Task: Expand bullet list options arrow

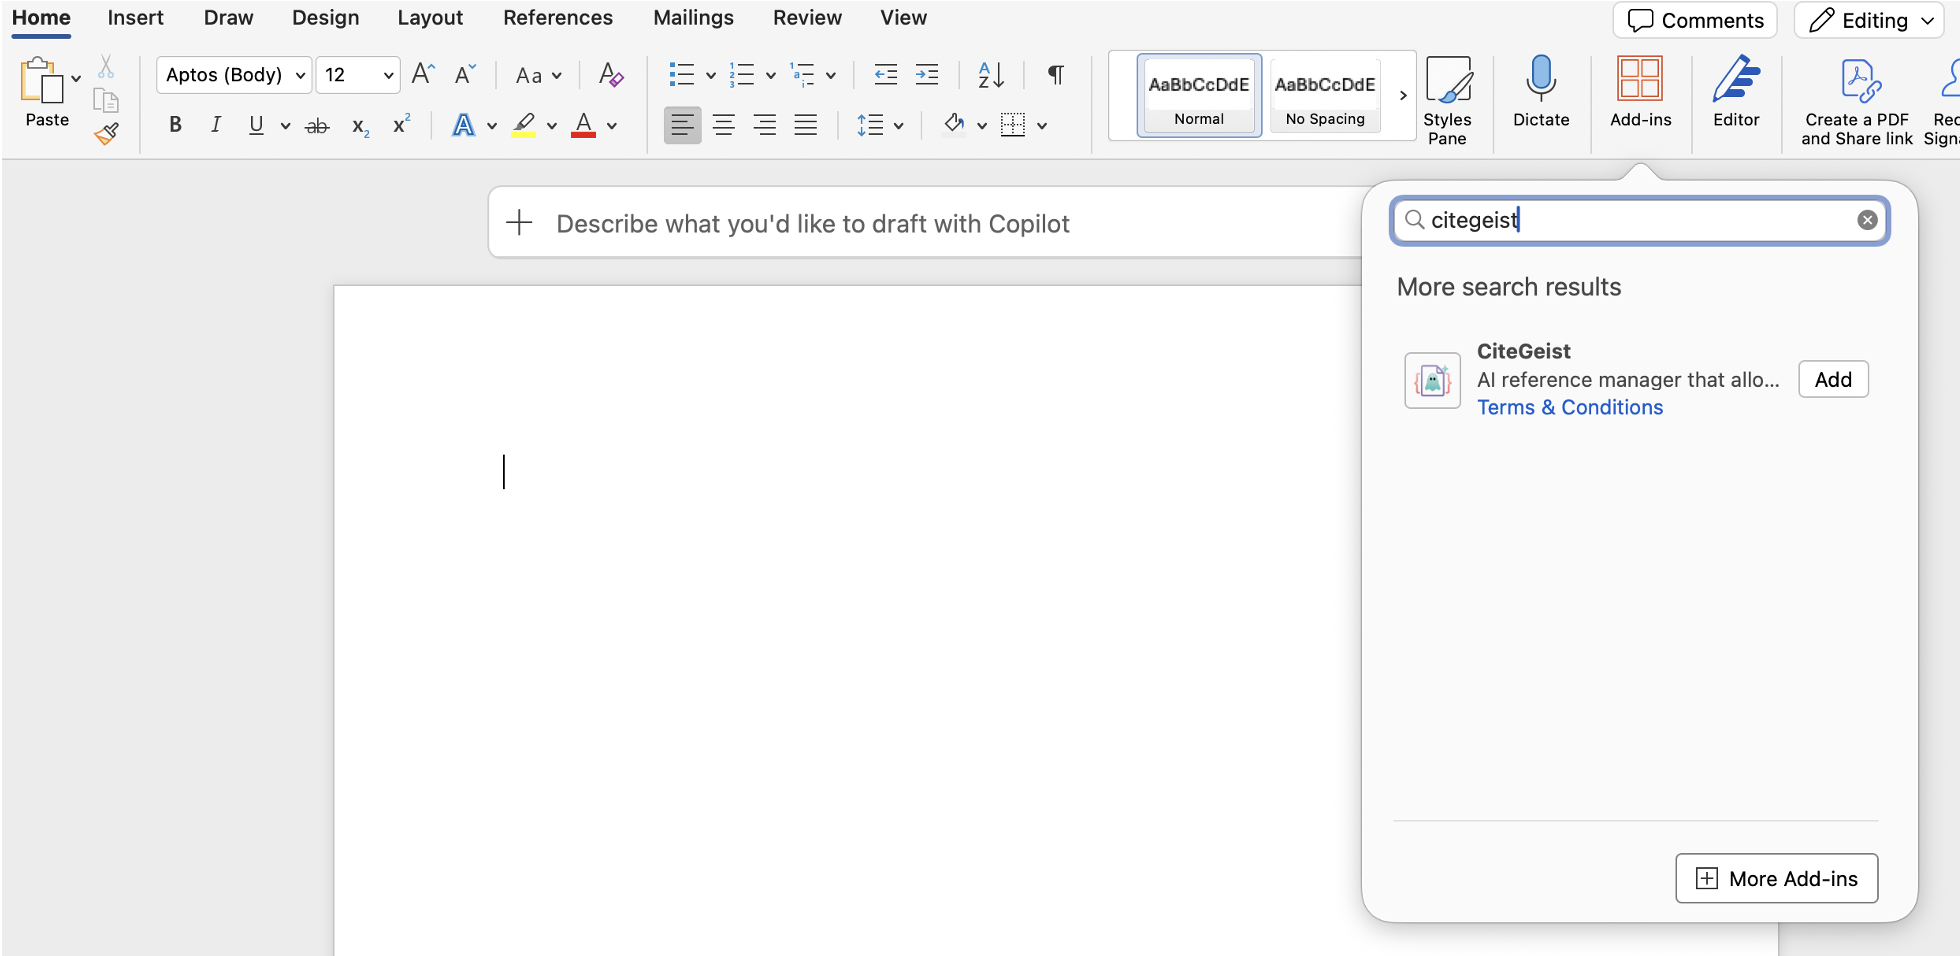Action: coord(711,75)
